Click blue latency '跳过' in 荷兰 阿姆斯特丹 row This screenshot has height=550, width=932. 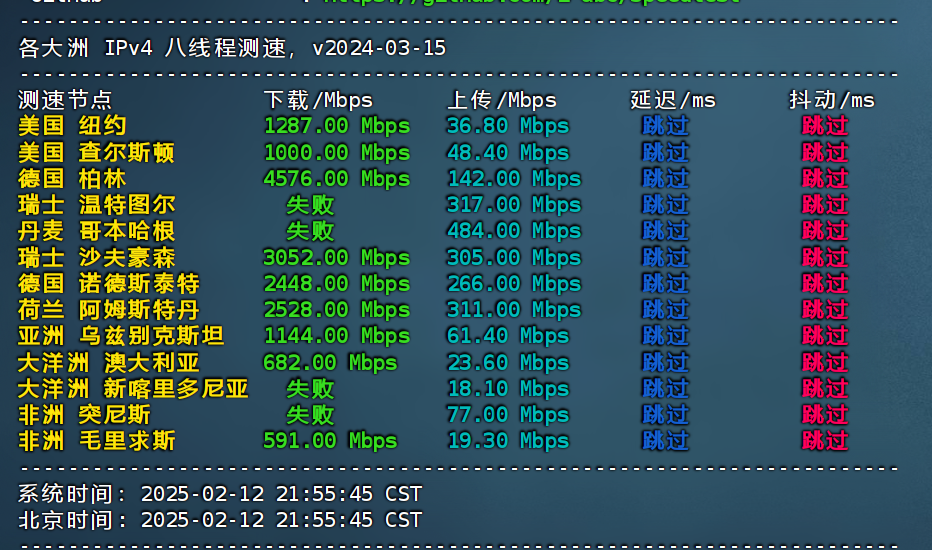click(x=665, y=310)
